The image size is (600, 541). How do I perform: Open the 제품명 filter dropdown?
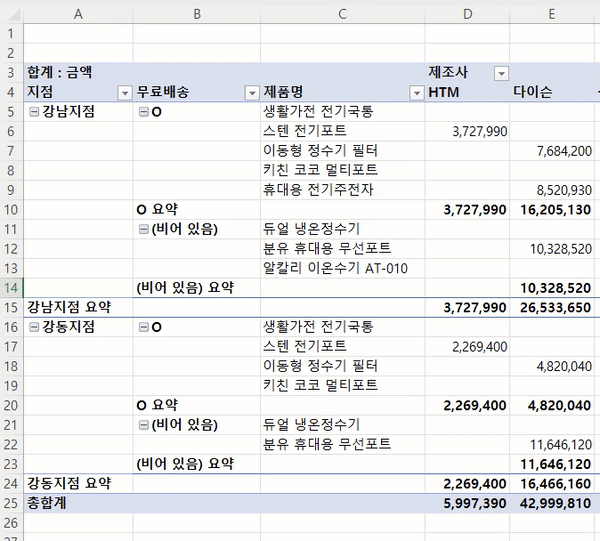point(417,93)
